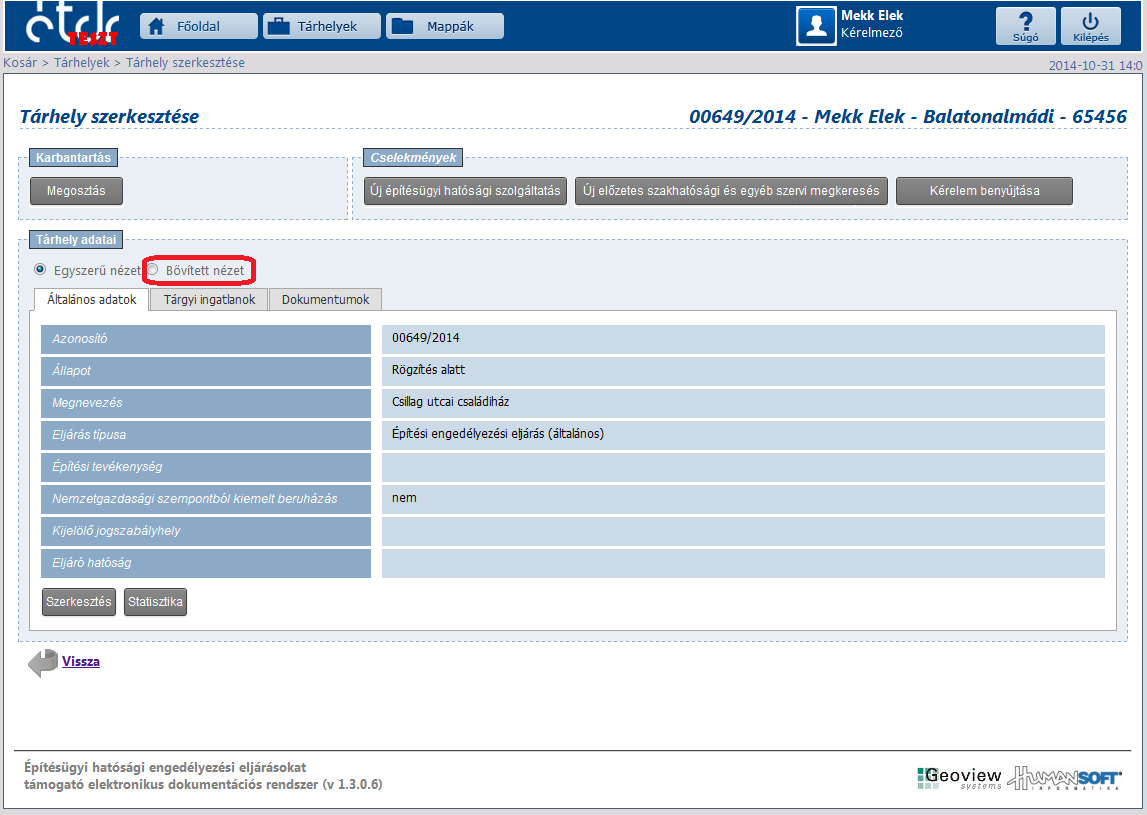The image size is (1147, 815).
Task: Click the Mekk Elek user name
Action: [872, 15]
